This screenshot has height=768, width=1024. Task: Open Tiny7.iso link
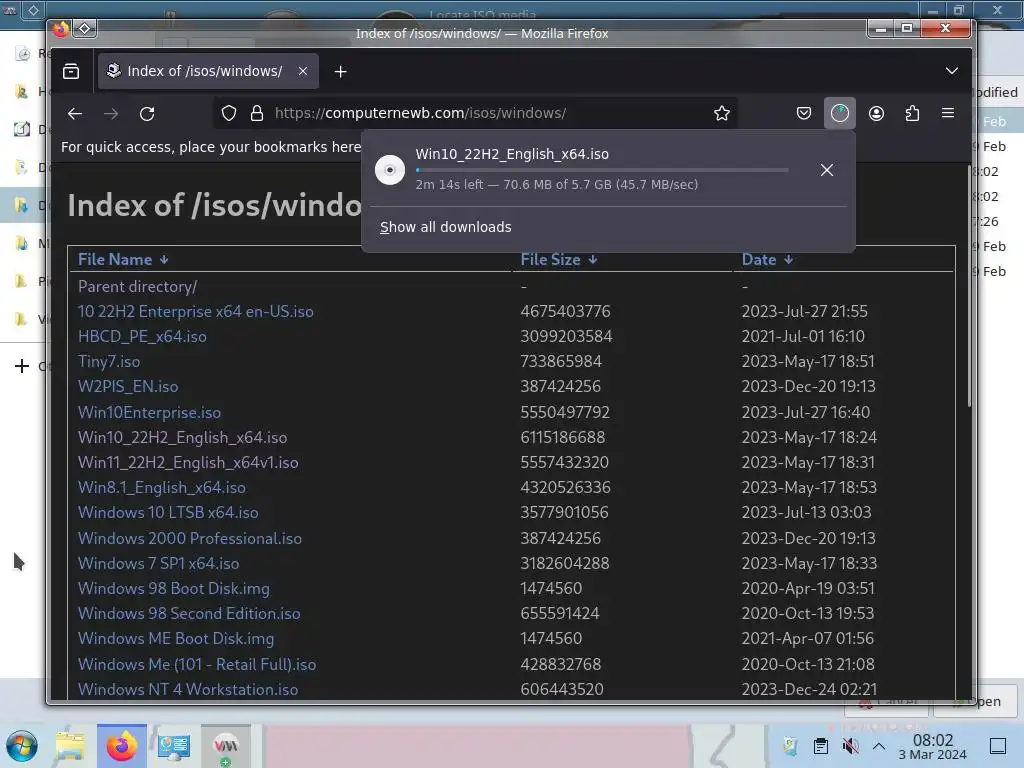tap(109, 361)
